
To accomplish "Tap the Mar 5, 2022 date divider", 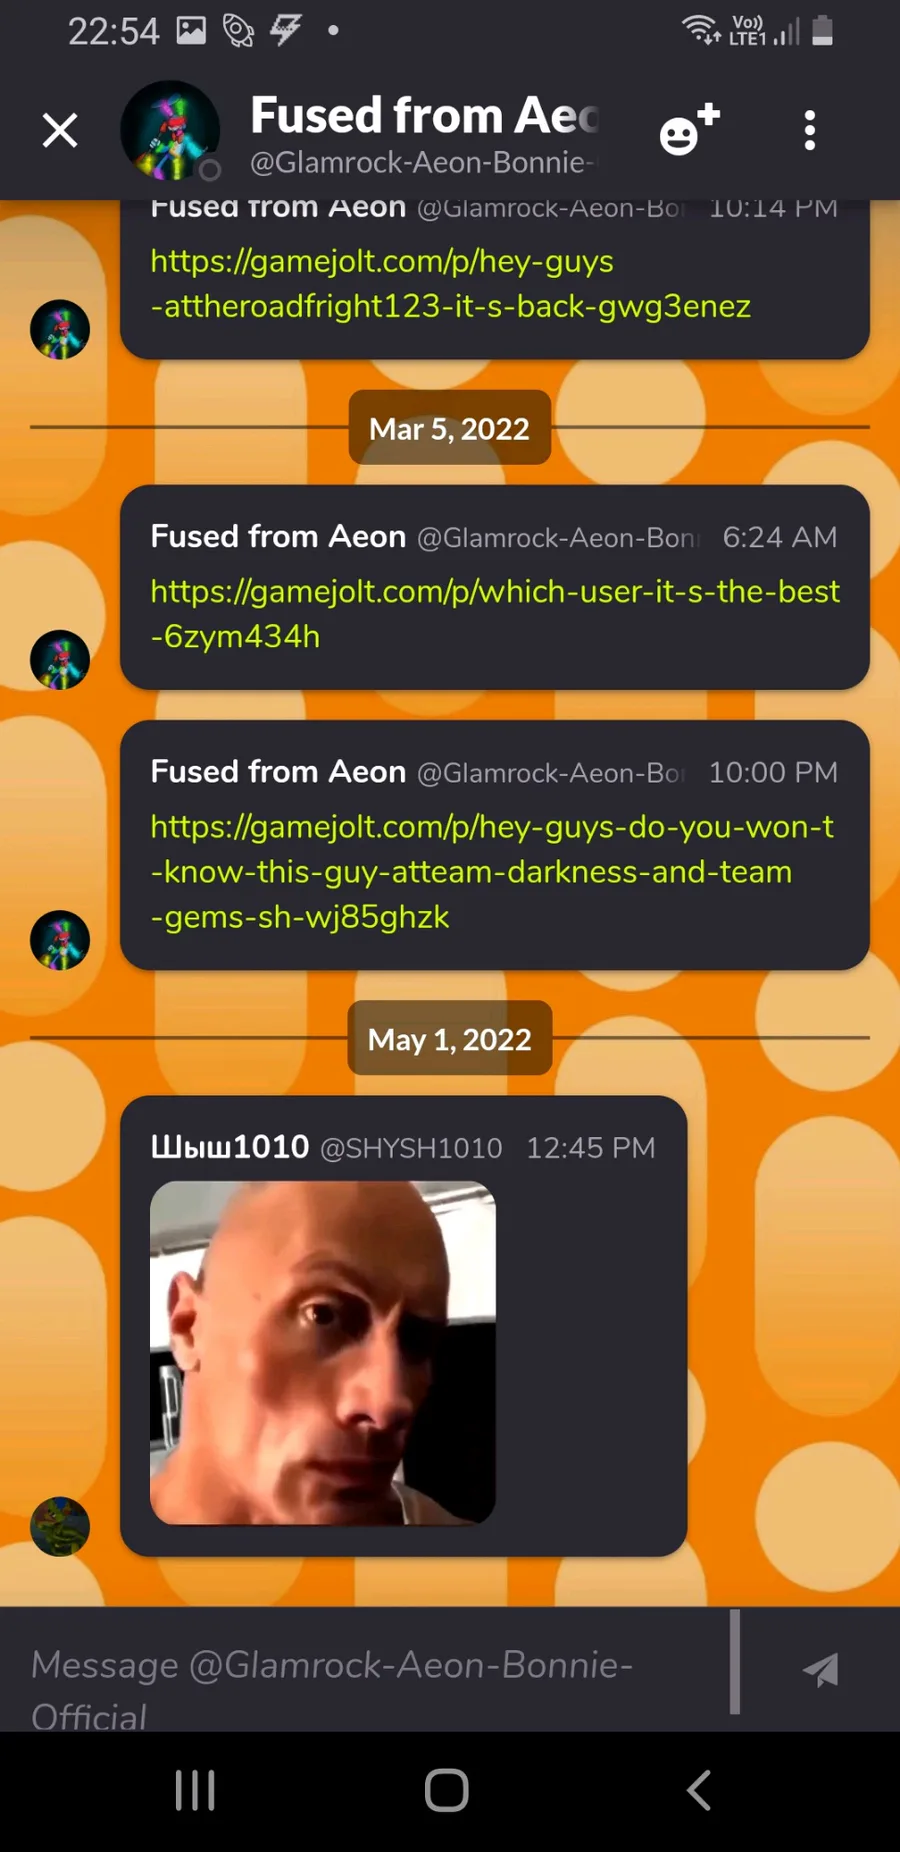I will (x=449, y=428).
